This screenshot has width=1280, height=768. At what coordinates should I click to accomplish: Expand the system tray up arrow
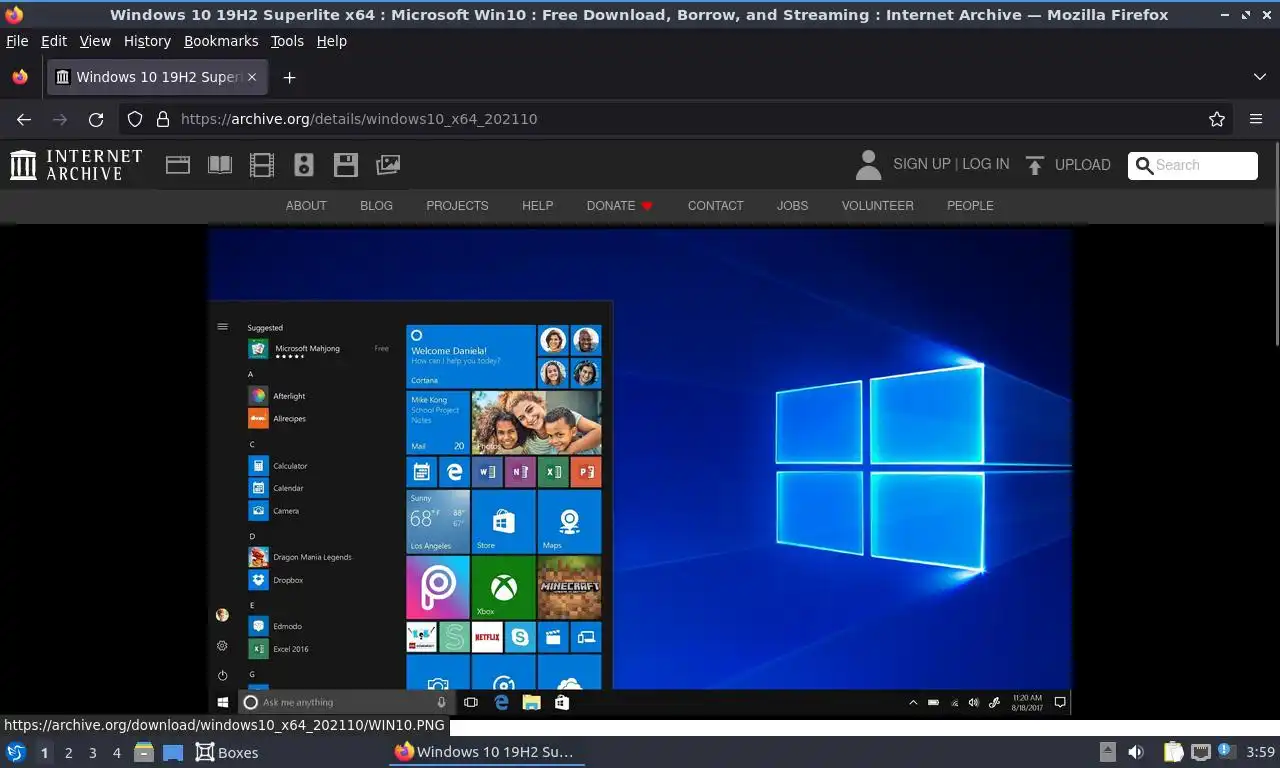[x=1107, y=752]
